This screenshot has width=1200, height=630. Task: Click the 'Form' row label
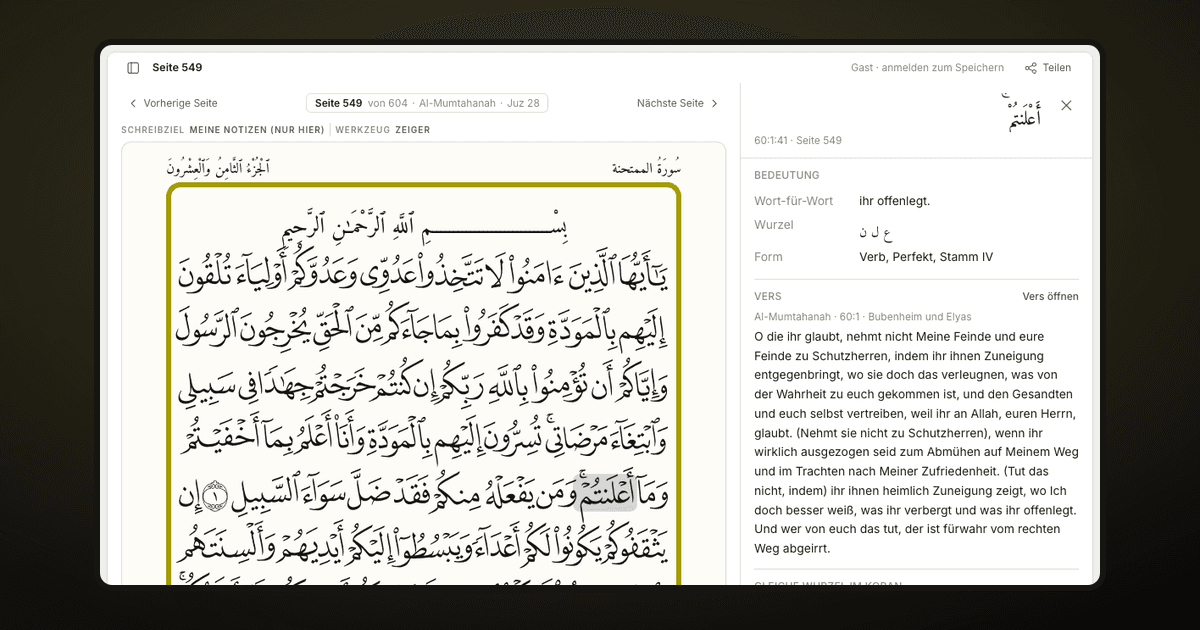coord(768,257)
